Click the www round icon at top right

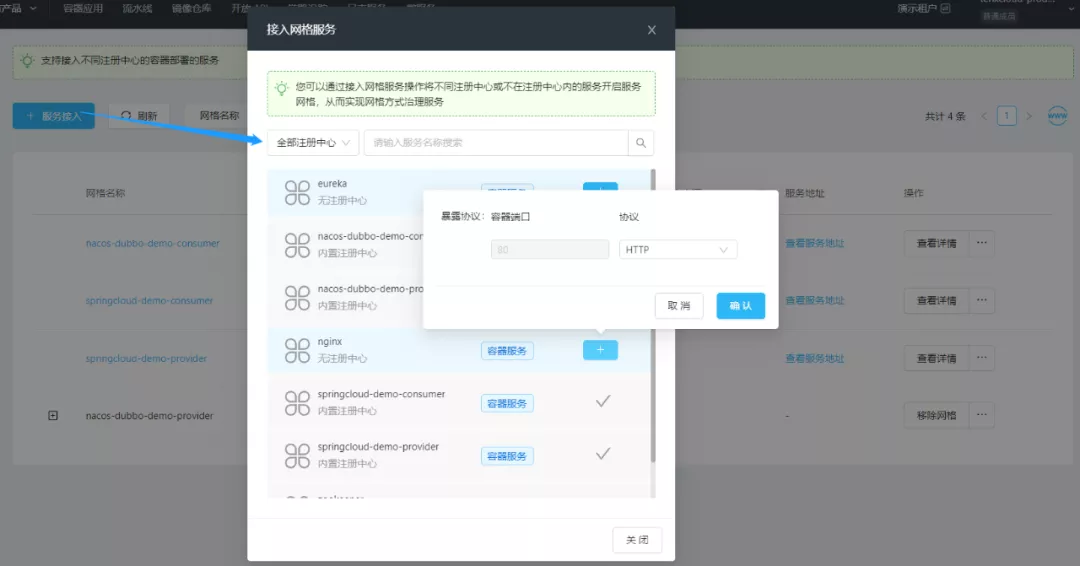(1057, 116)
